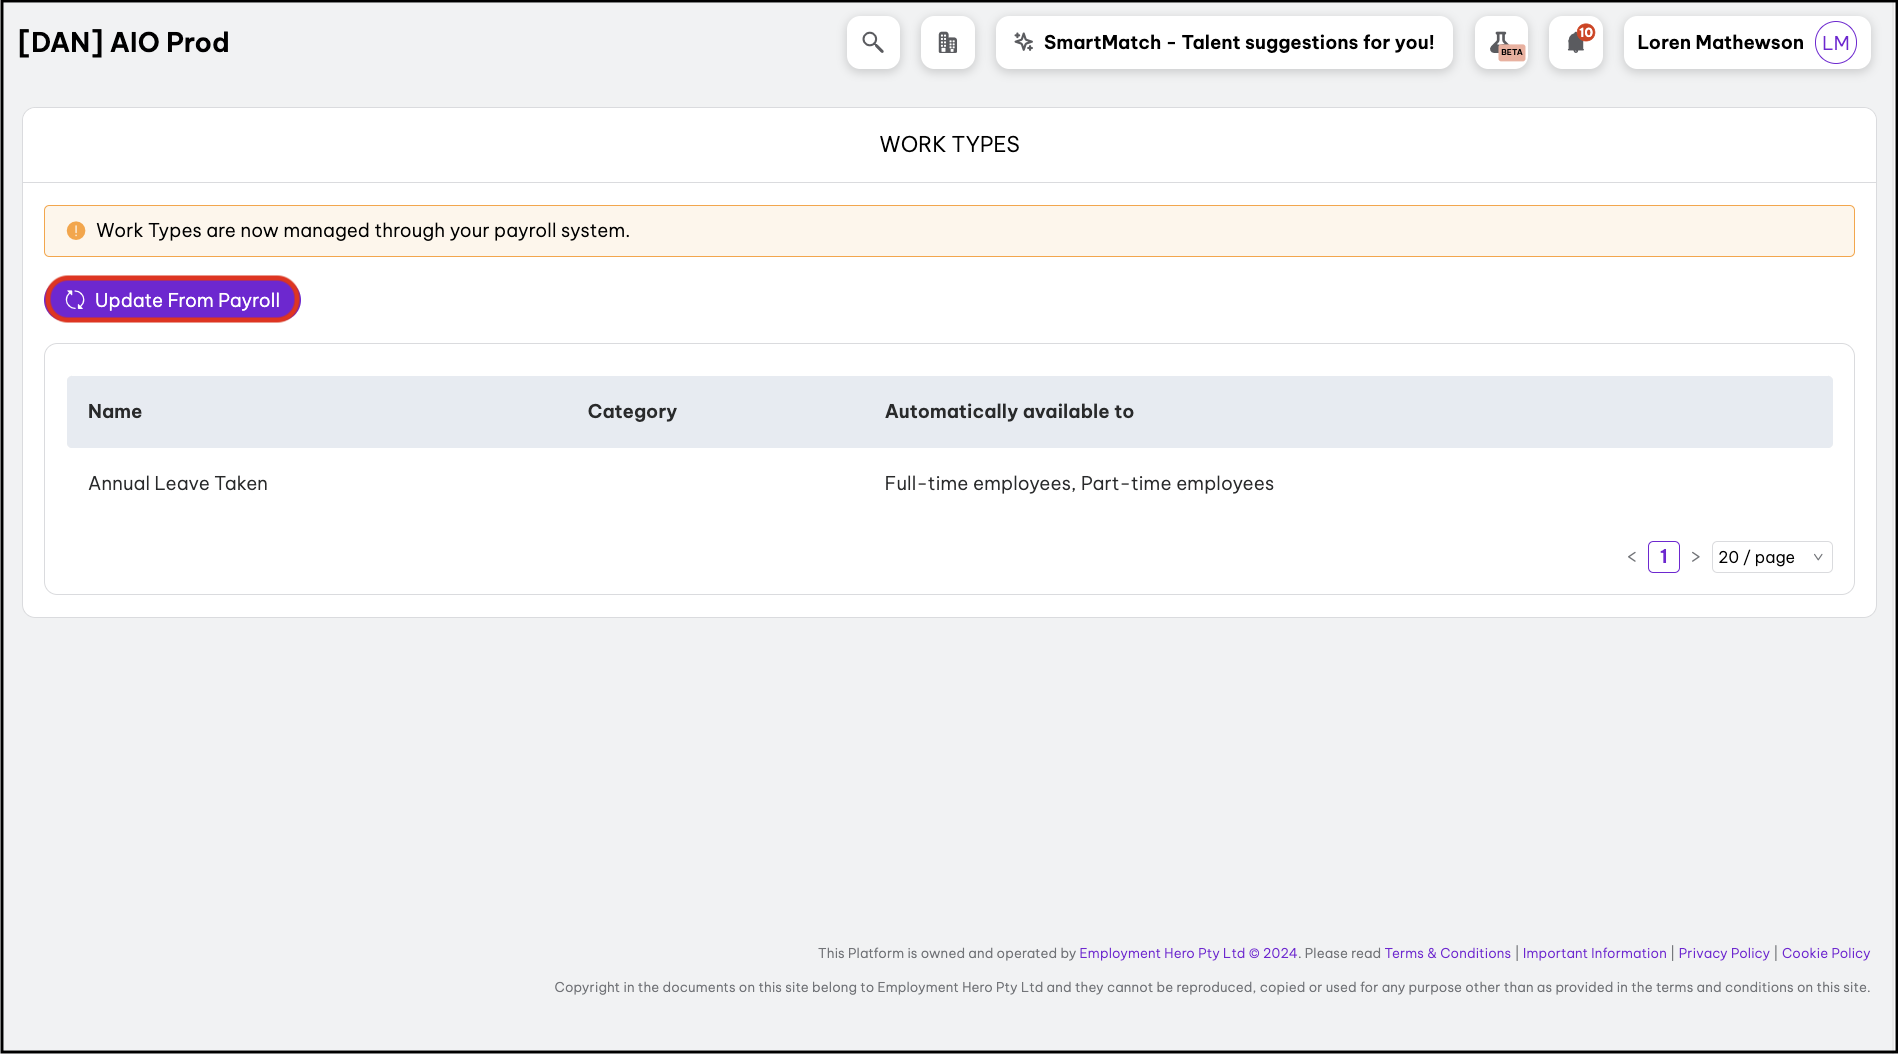The width and height of the screenshot is (1898, 1054).
Task: Open the Terms & Conditions link
Action: coord(1447,953)
